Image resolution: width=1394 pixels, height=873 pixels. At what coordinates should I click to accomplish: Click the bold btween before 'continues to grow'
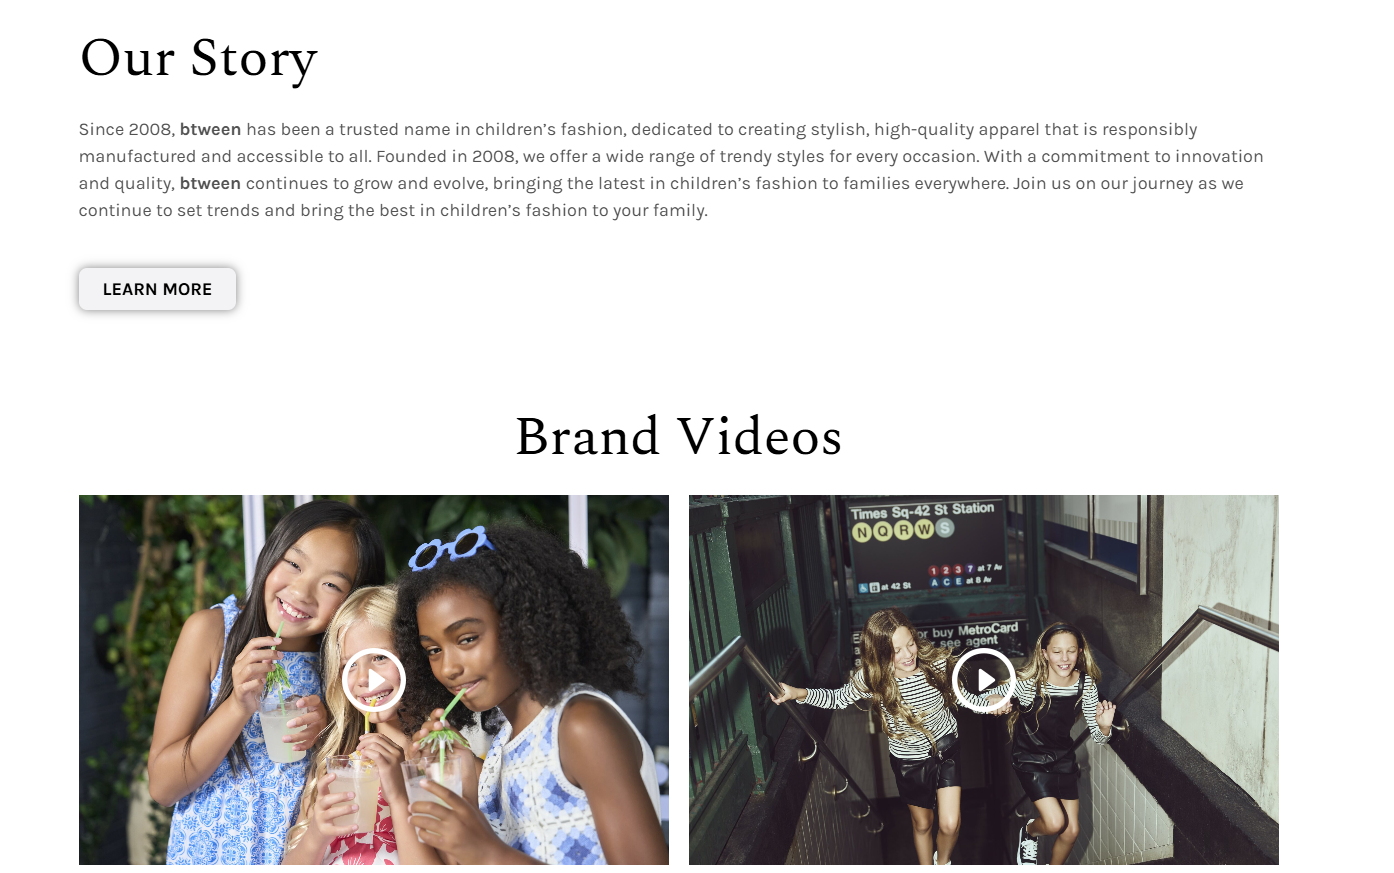click(x=210, y=183)
